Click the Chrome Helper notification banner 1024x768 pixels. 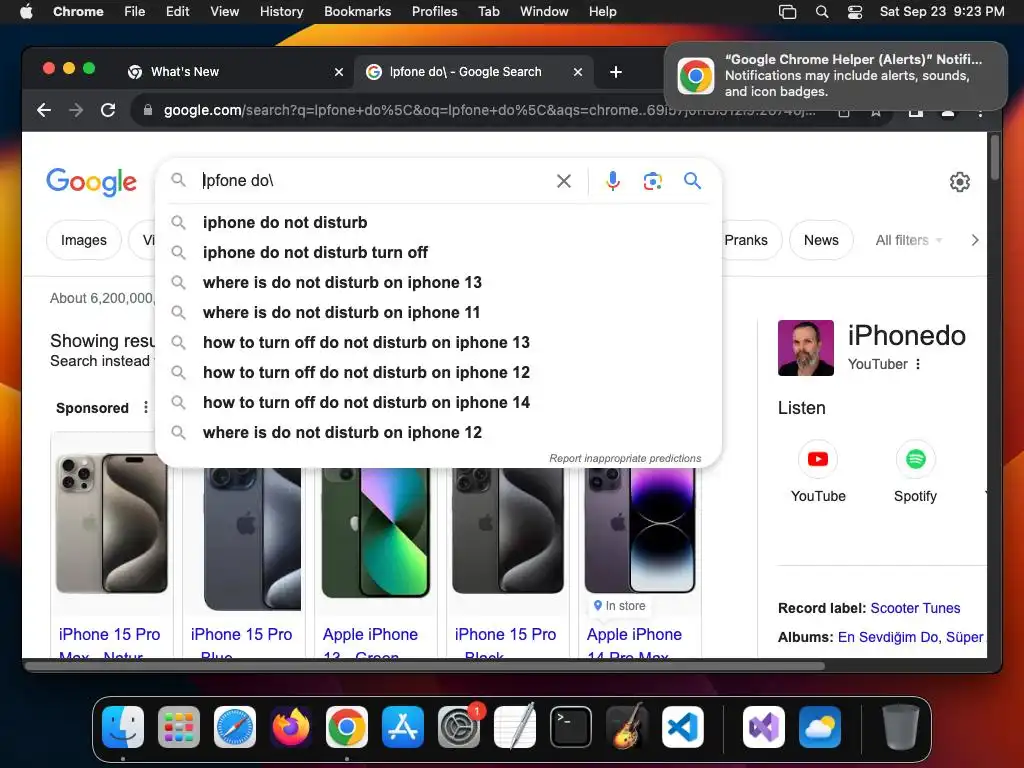coord(836,76)
